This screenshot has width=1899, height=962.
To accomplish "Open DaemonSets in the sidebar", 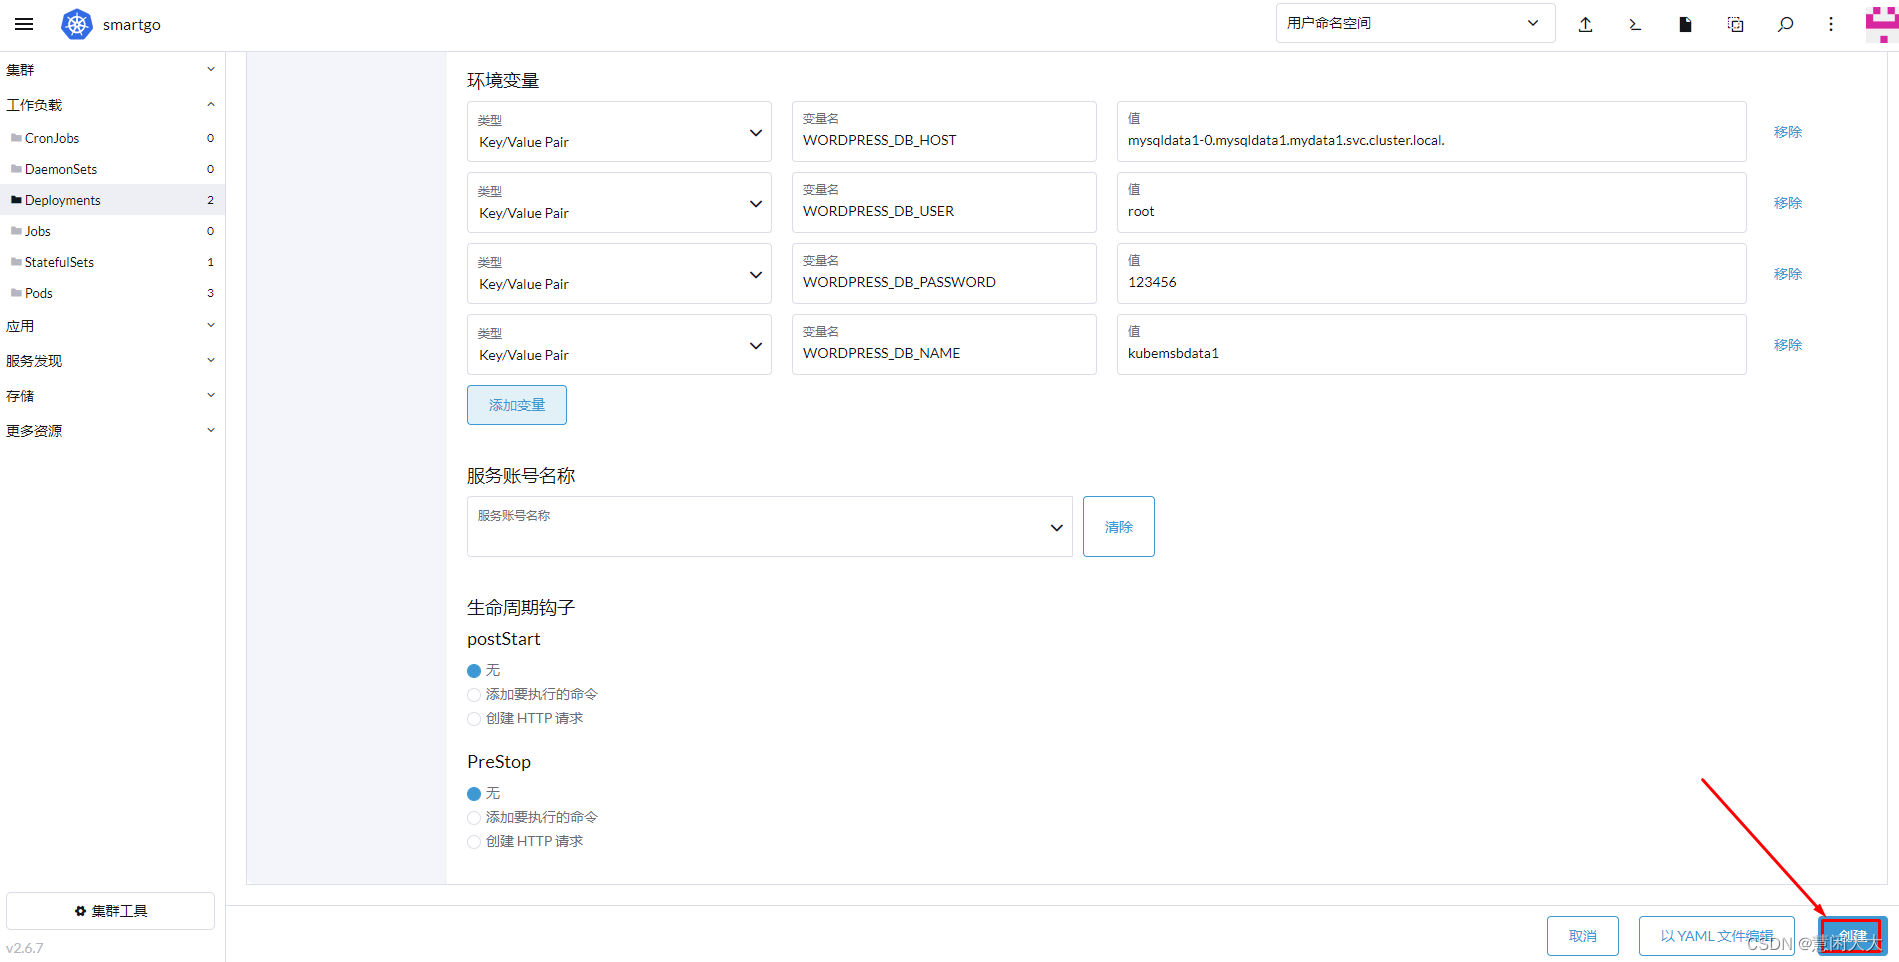I will [x=112, y=169].
